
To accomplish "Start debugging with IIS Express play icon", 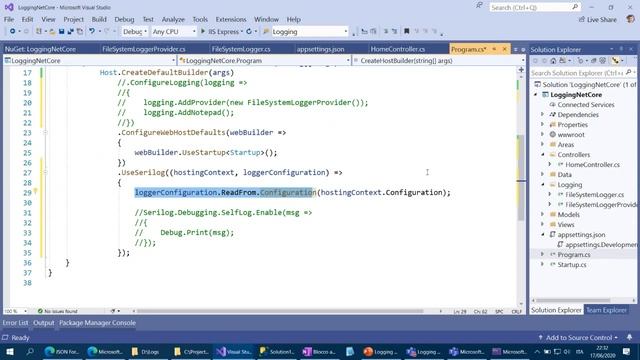I will 203,31.
